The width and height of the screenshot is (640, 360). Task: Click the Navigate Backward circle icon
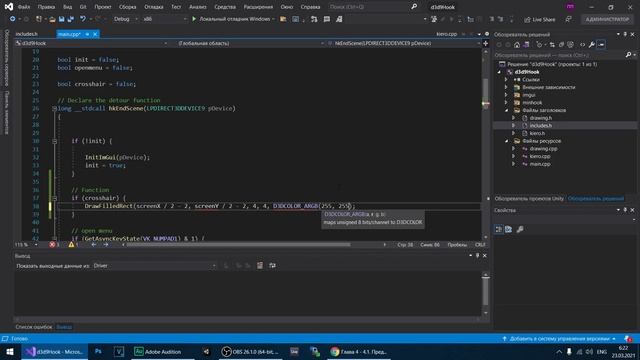click(13, 19)
